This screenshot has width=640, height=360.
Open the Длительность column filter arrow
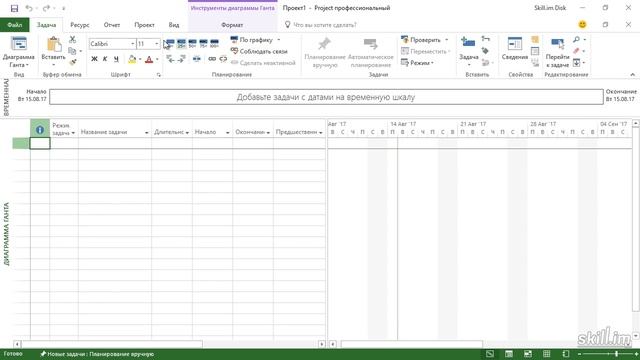coord(187,133)
